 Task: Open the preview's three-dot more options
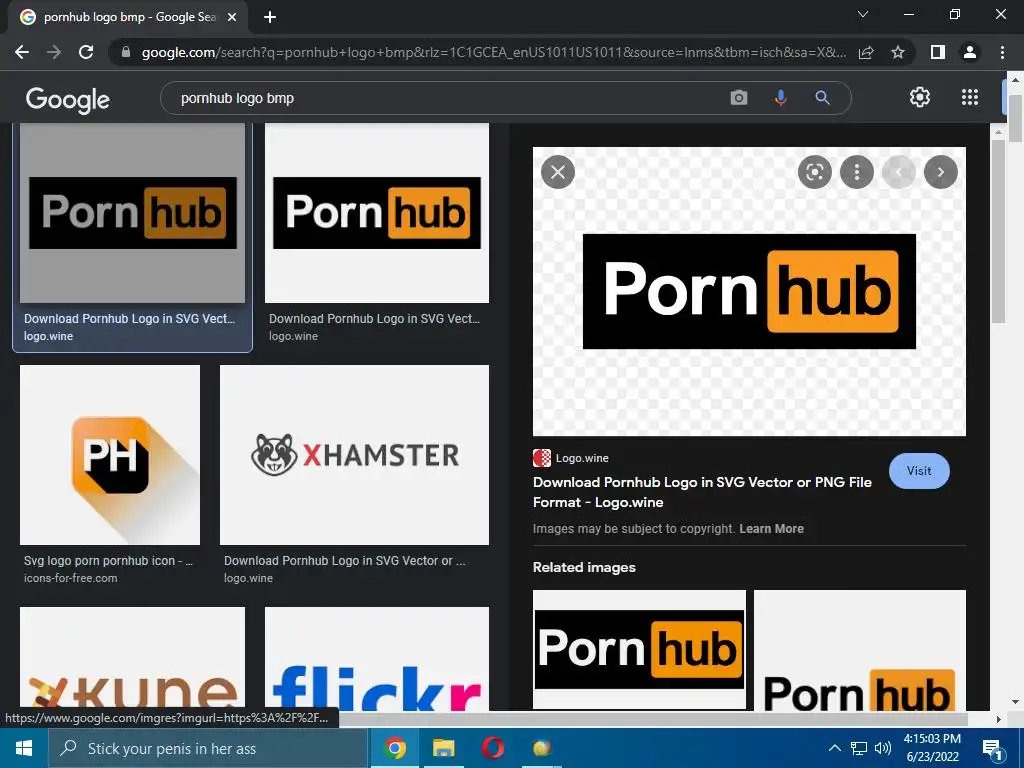tap(857, 172)
